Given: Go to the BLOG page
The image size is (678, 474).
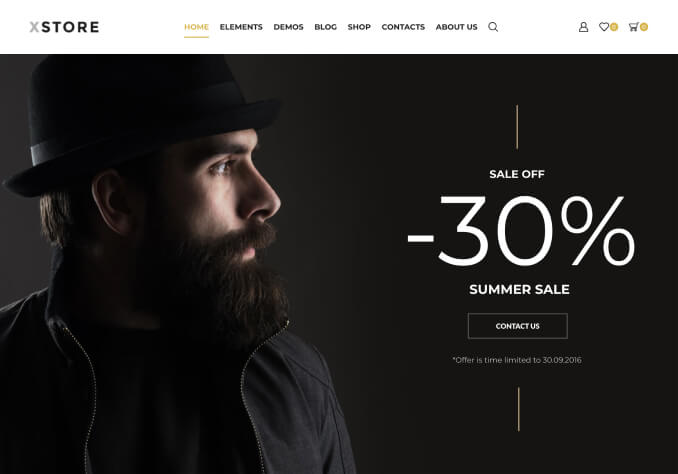Looking at the screenshot, I should point(326,27).
